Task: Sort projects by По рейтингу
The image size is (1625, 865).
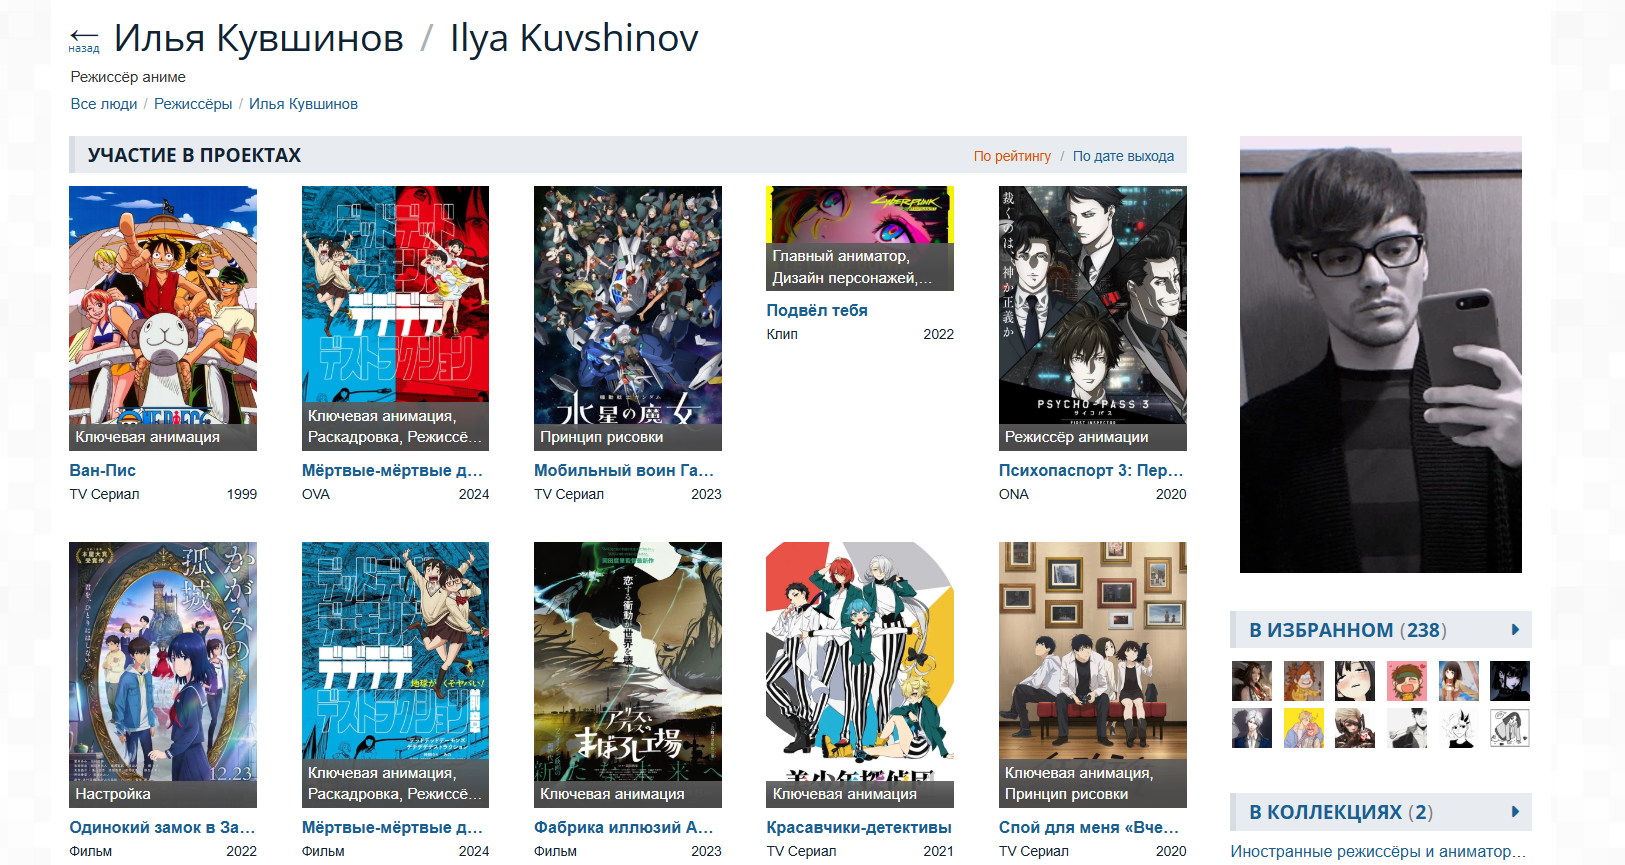Action: [x=1012, y=156]
